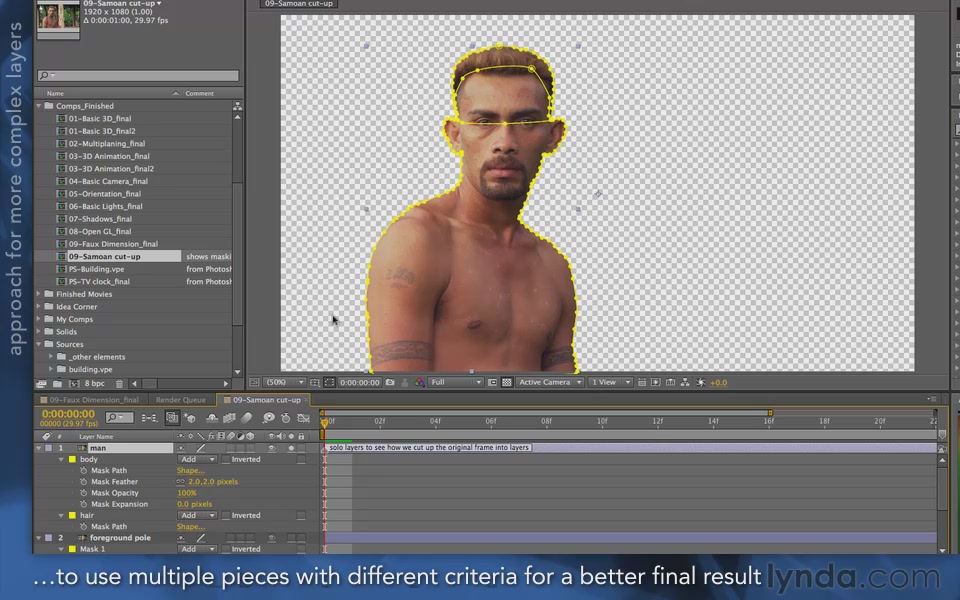Collapse the Comps_Finished folder
This screenshot has width=960, height=600.
39,106
